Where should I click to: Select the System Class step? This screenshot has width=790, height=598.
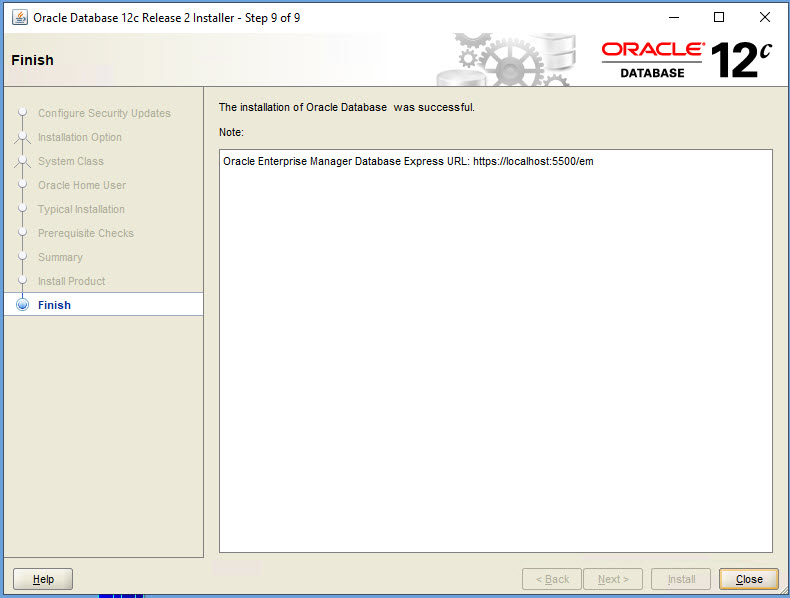point(71,161)
